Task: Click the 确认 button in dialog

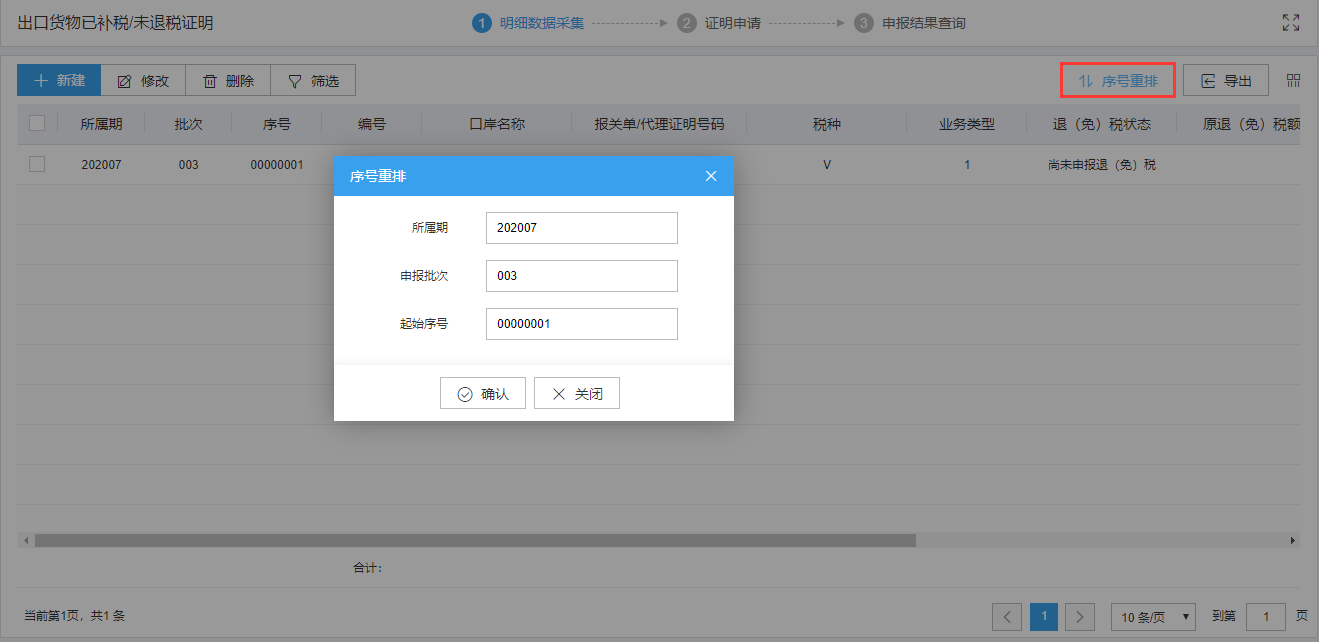Action: [483, 394]
